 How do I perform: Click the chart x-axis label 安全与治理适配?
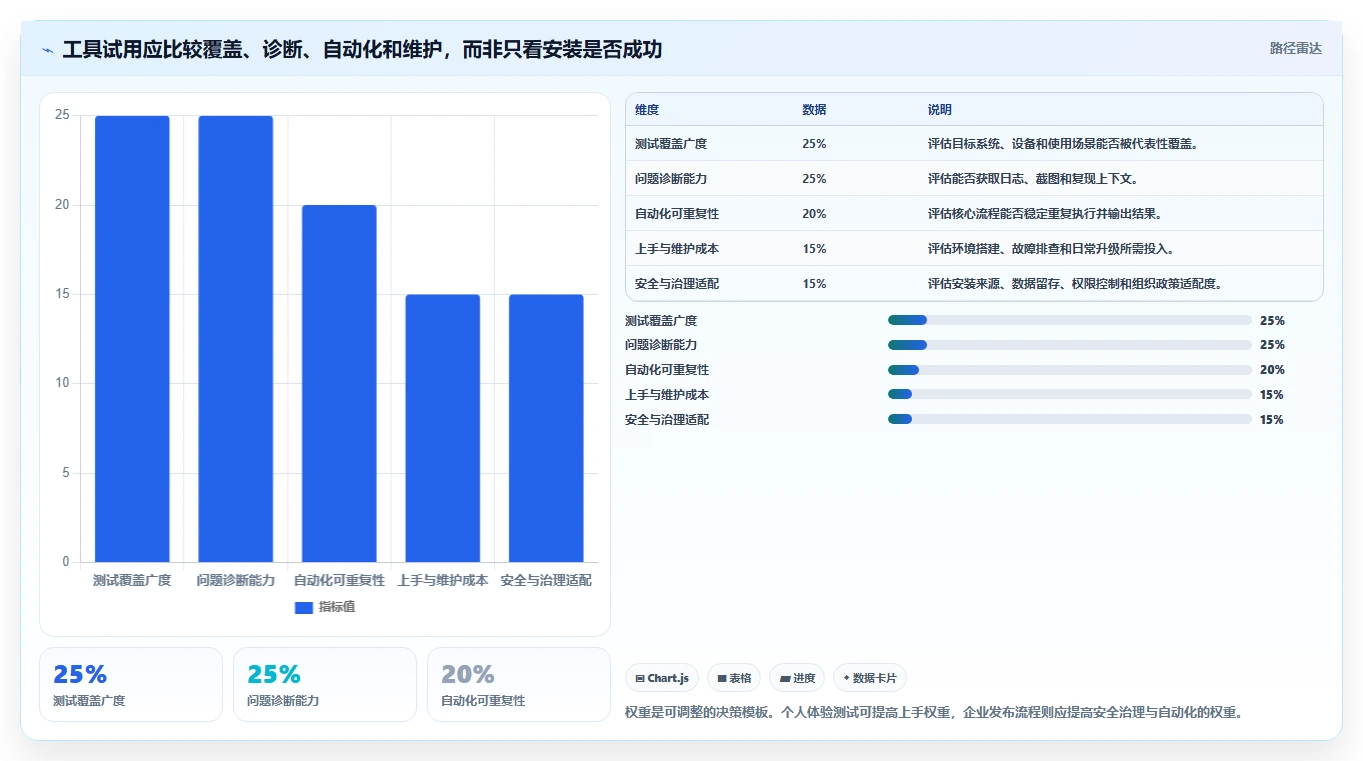tap(546, 580)
